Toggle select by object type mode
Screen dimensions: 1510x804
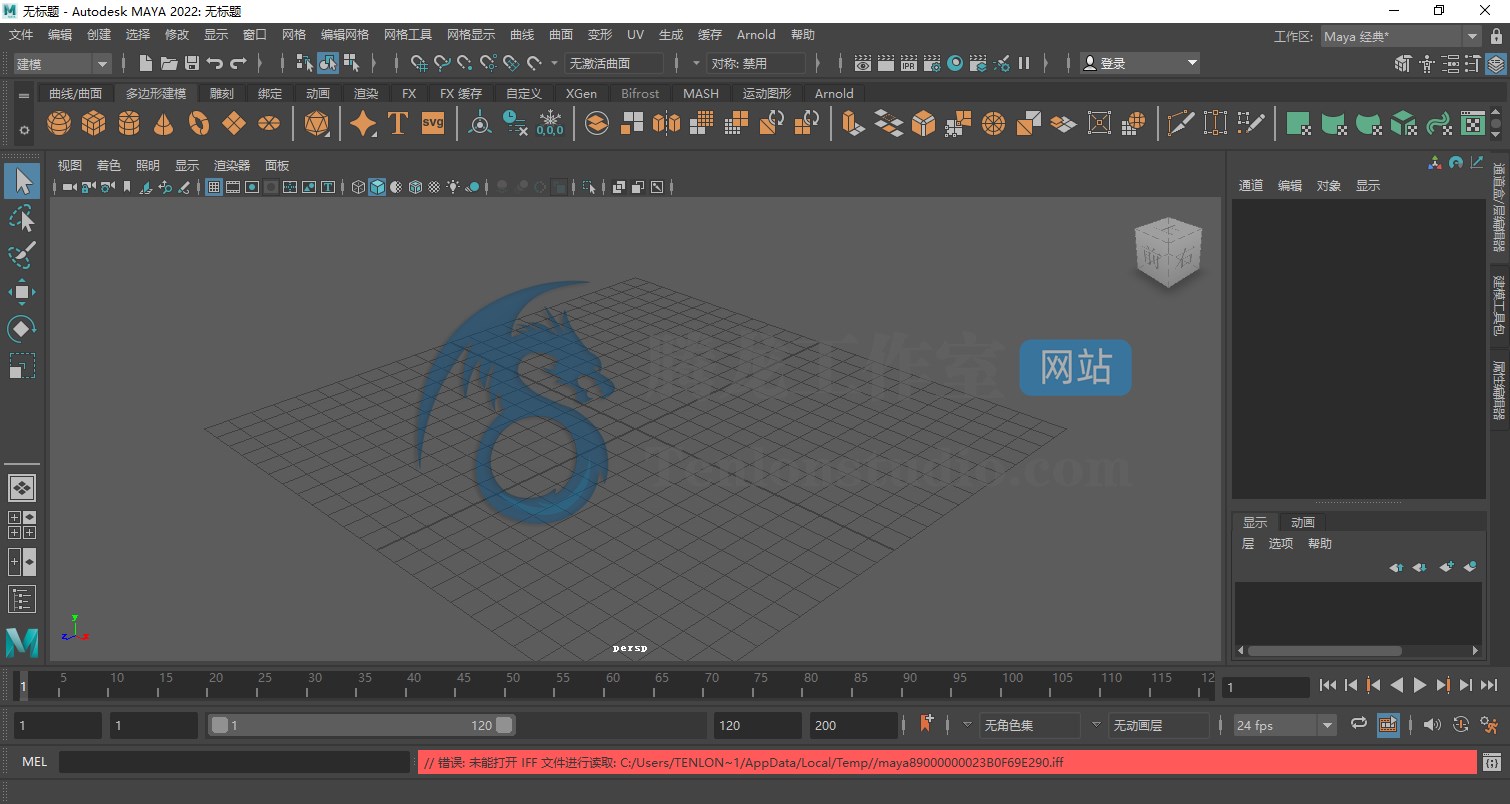pos(328,63)
